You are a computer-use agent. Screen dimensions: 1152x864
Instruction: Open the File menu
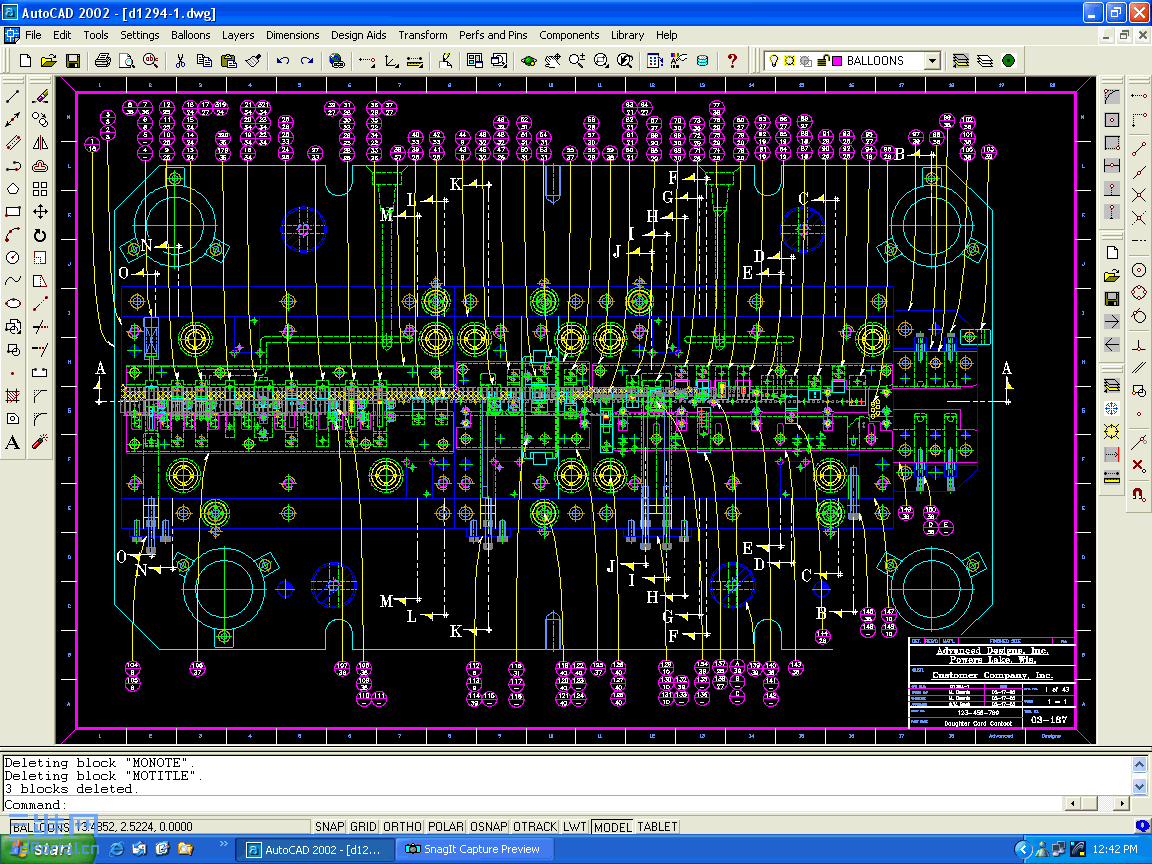point(33,35)
